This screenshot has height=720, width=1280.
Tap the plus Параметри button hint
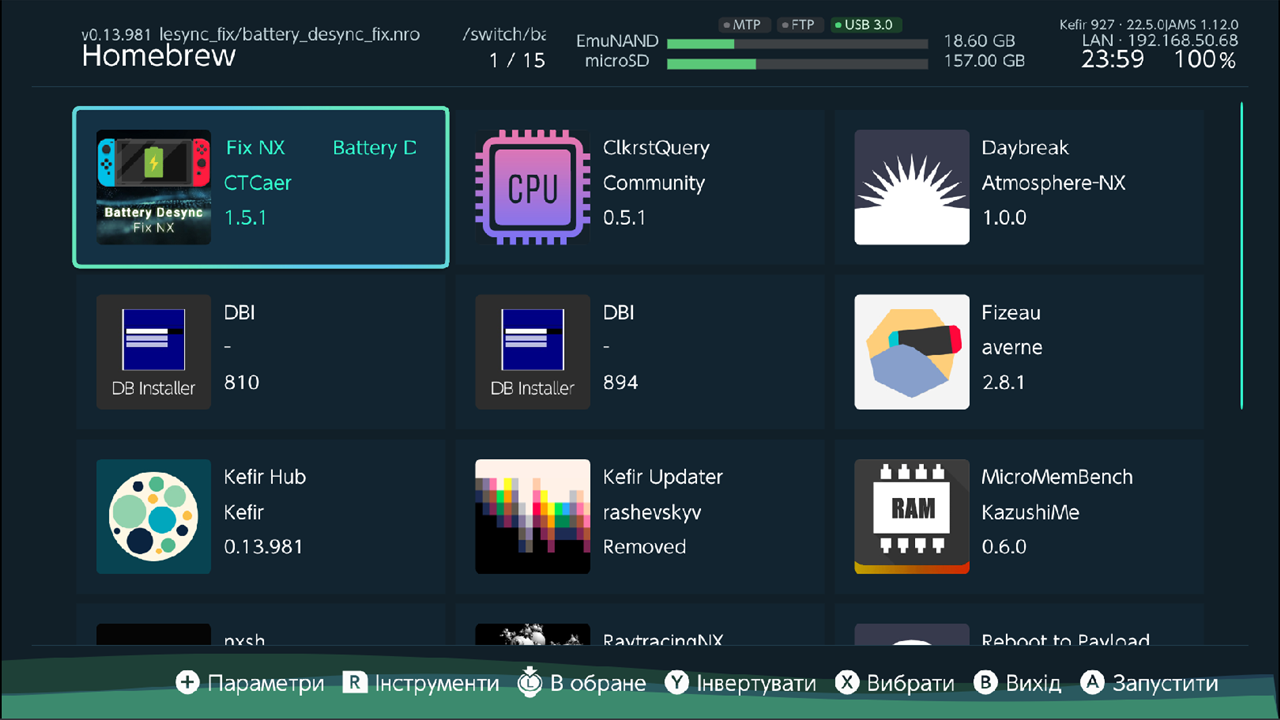pyautogui.click(x=250, y=683)
